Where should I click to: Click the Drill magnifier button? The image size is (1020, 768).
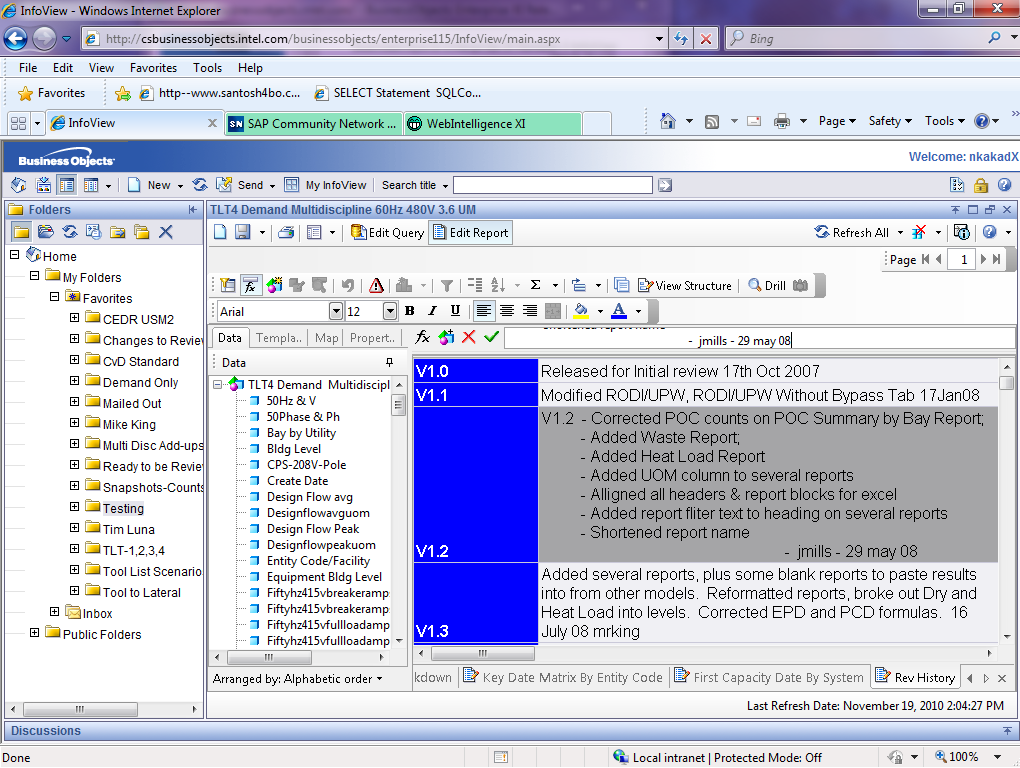(767, 285)
